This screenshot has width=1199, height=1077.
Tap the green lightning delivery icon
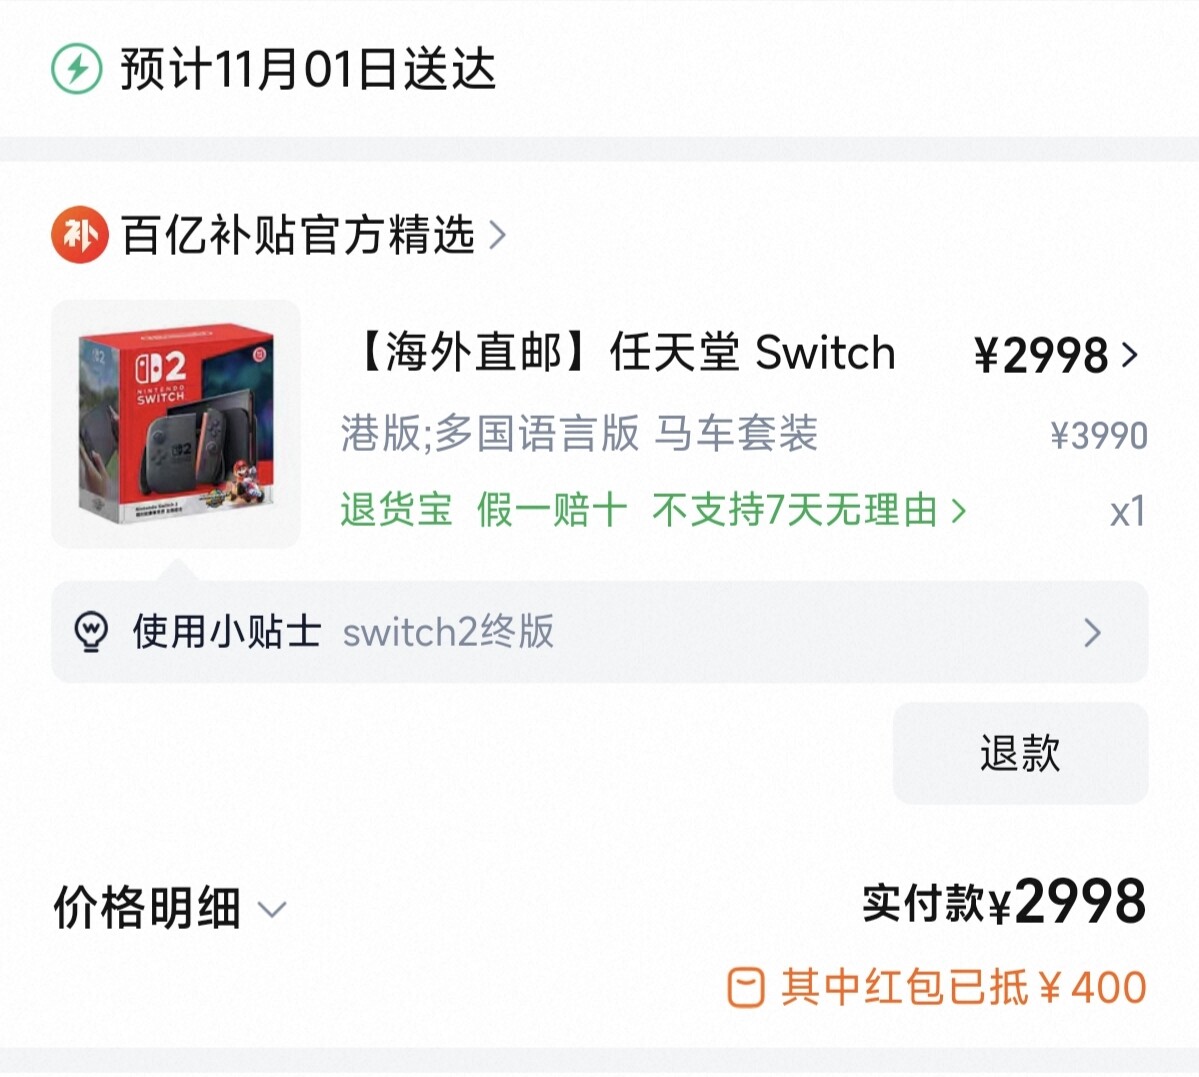pos(76,69)
